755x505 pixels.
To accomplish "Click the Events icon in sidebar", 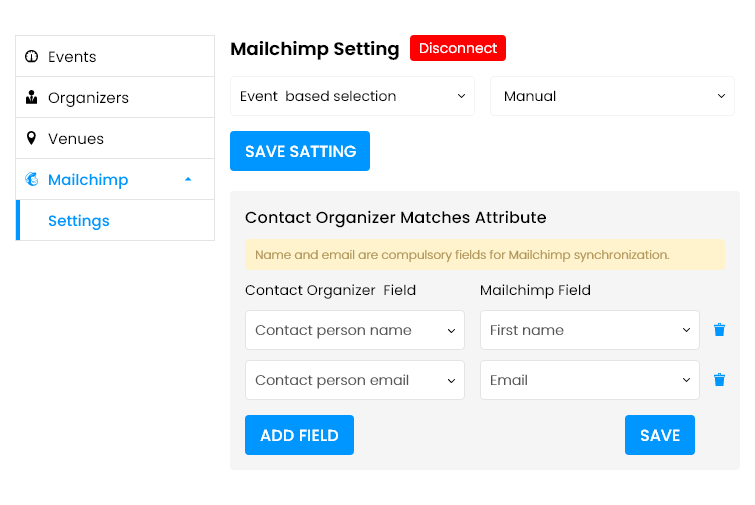I will coord(32,56).
